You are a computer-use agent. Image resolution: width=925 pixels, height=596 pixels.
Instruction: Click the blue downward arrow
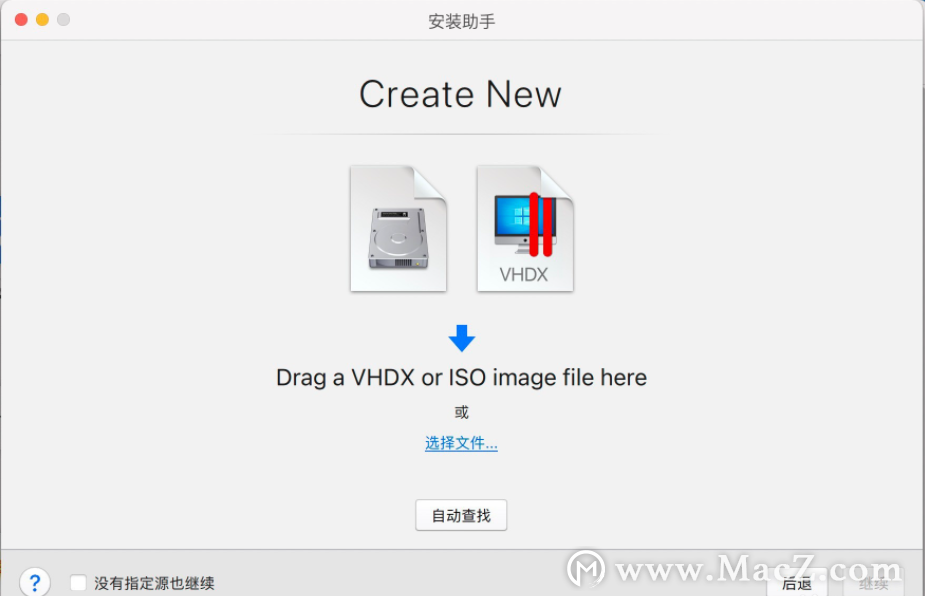pos(461,338)
